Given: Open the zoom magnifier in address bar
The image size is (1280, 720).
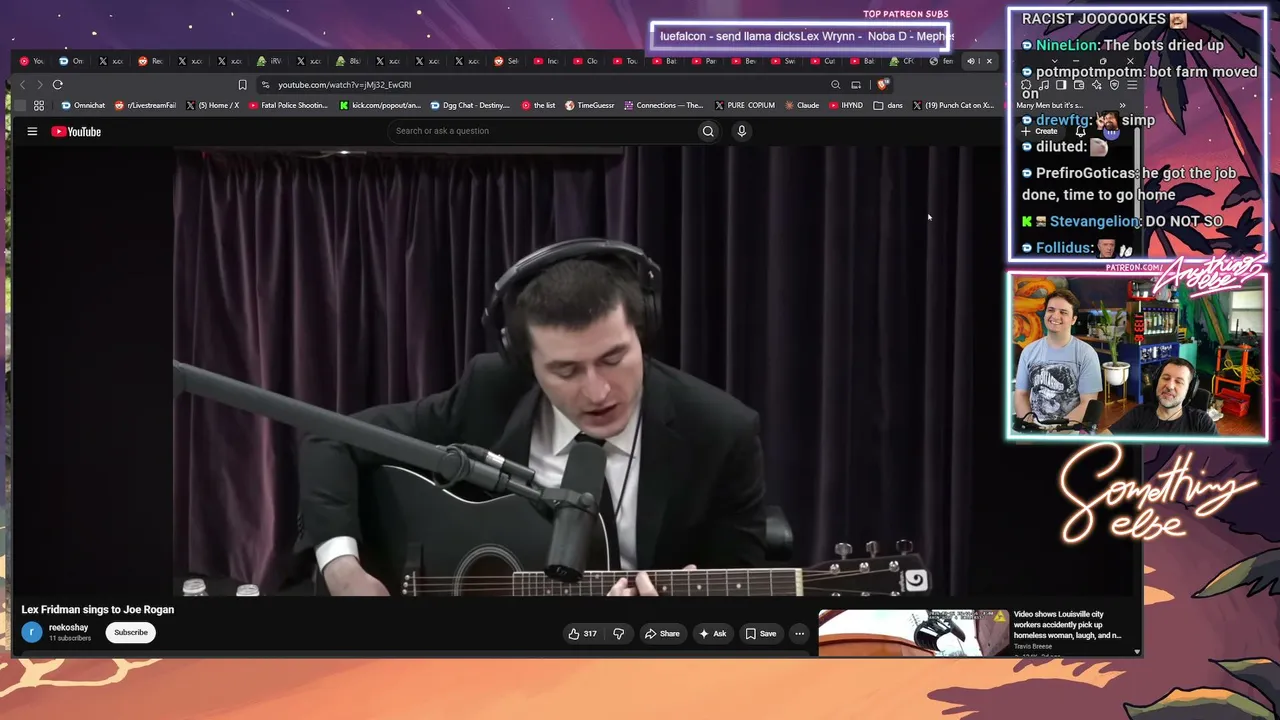Looking at the screenshot, I should (x=836, y=85).
